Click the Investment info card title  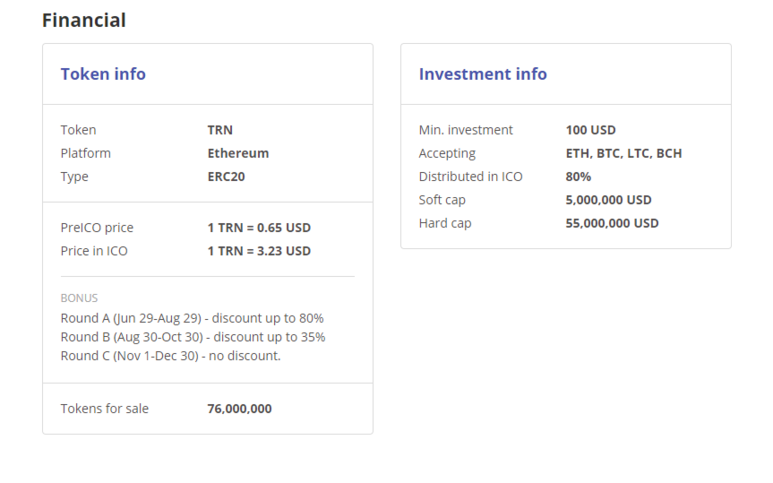483,74
